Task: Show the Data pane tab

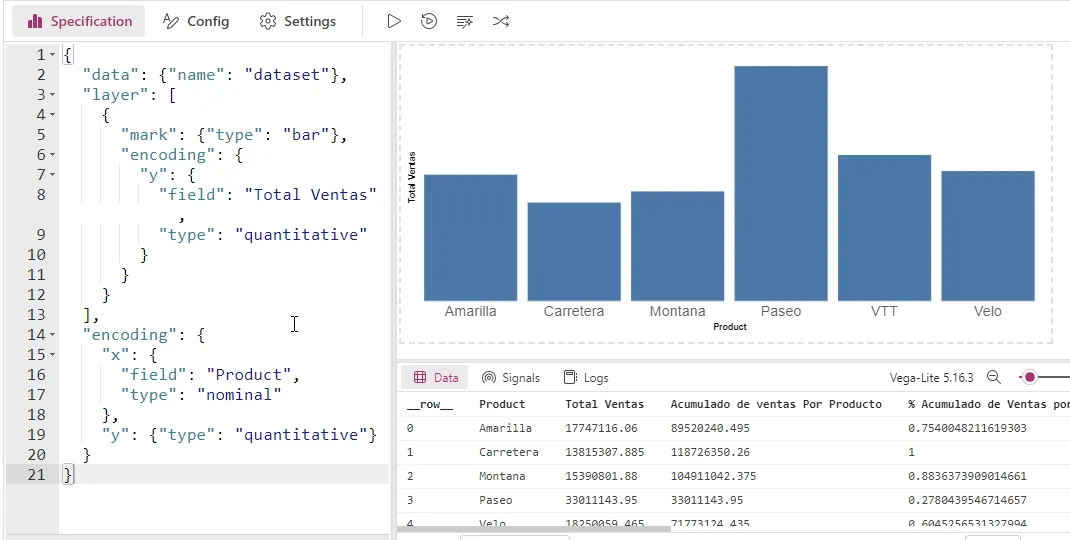Action: [435, 378]
